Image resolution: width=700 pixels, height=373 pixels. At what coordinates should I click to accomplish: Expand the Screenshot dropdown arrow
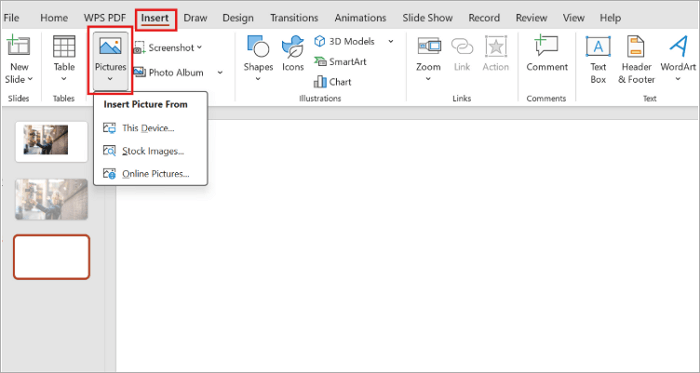199,47
